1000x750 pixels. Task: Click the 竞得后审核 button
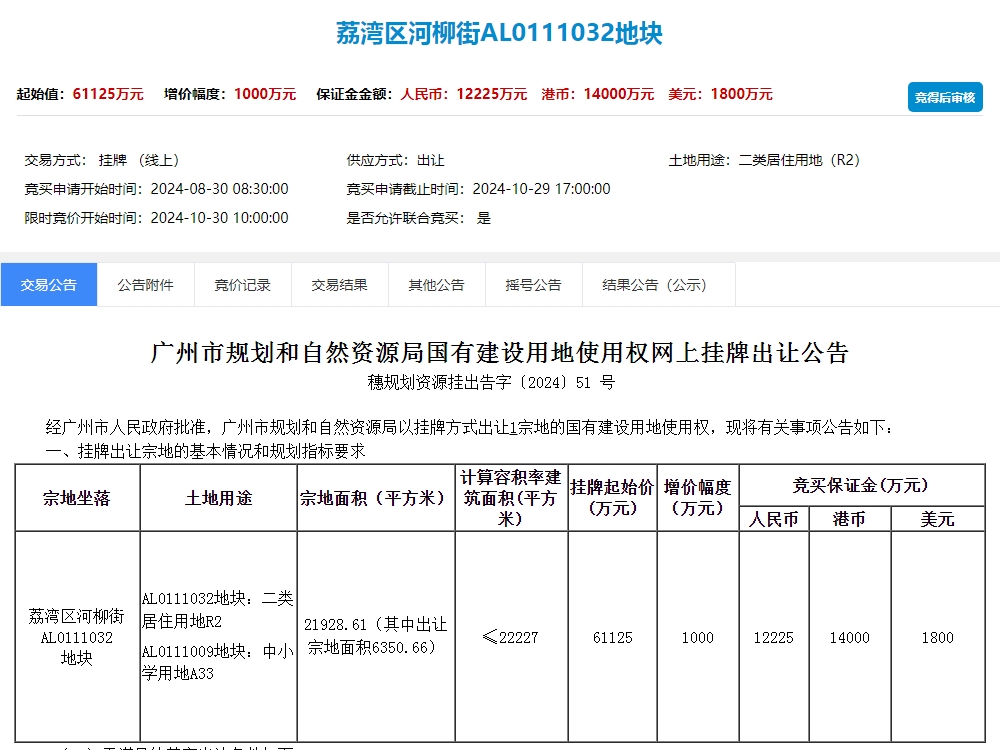pos(943,97)
